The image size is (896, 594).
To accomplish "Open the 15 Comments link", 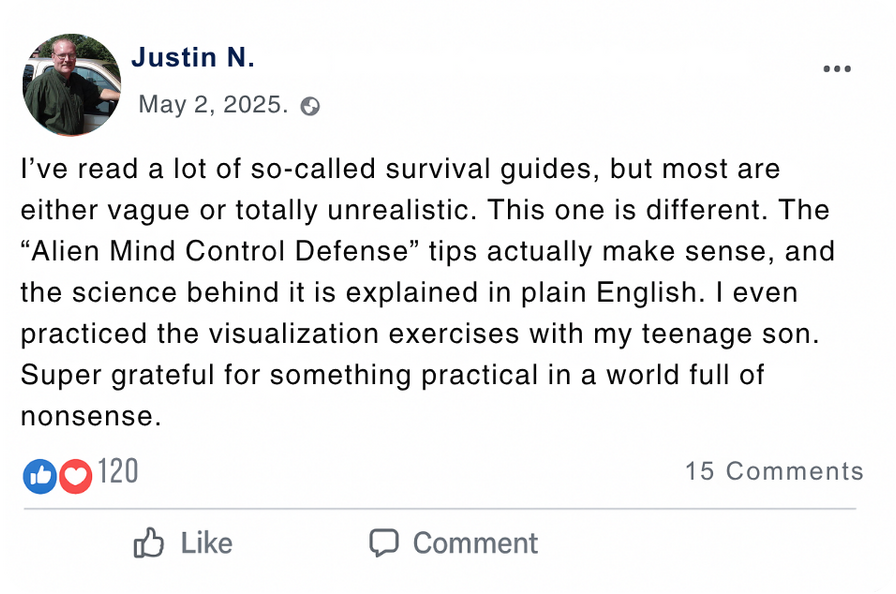I will tap(773, 472).
